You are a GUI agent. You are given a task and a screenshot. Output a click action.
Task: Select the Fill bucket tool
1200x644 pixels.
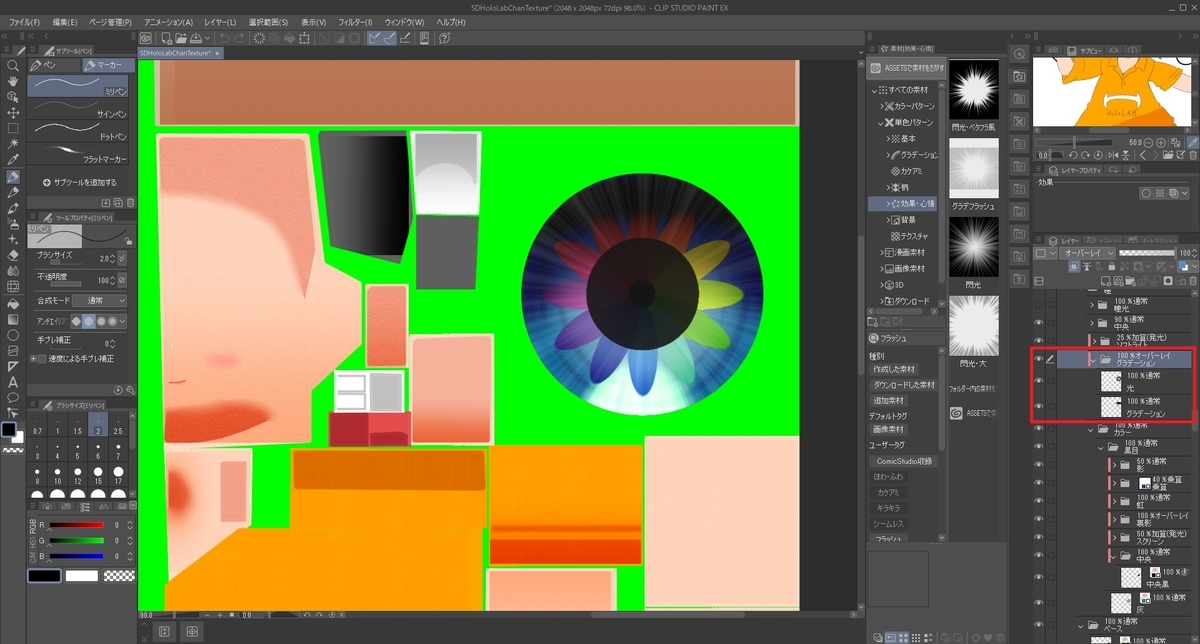coord(13,303)
